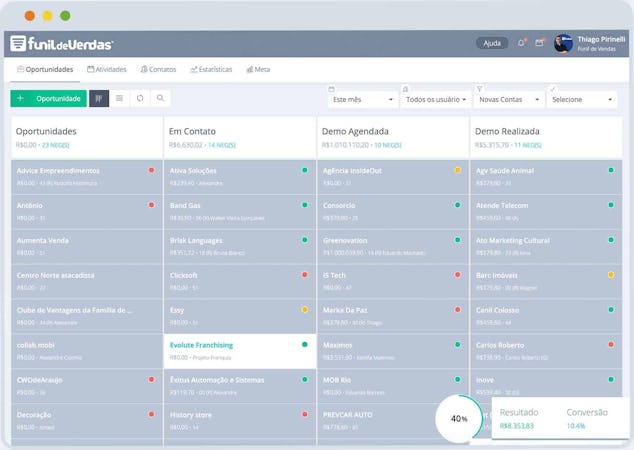Open the Inove card
The image size is (634, 450).
(x=546, y=384)
